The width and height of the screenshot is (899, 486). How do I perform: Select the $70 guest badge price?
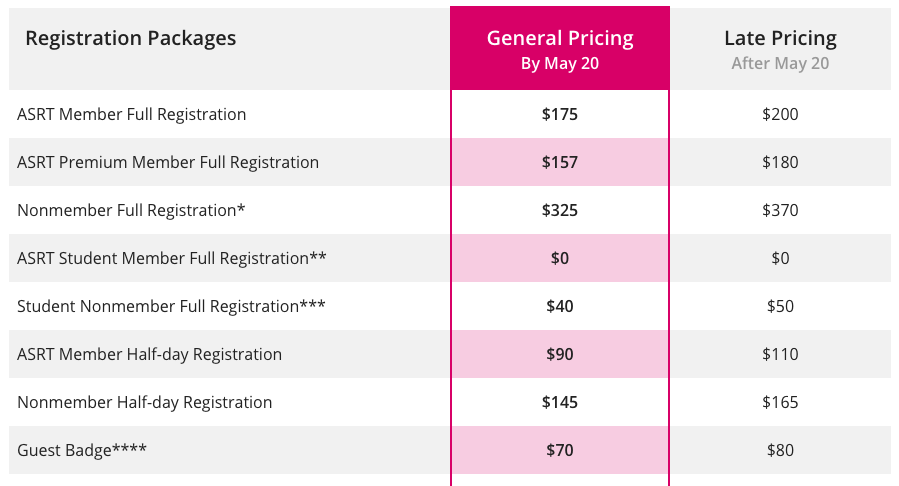[x=560, y=450]
